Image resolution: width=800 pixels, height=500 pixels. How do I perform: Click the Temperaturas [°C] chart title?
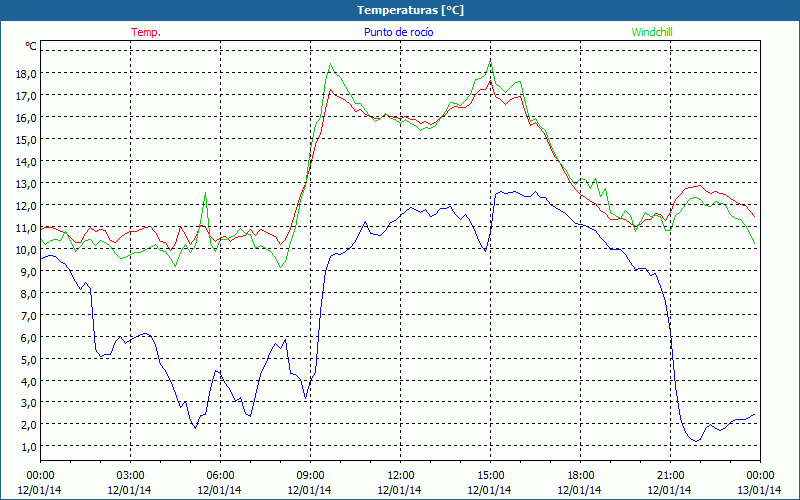(410, 10)
